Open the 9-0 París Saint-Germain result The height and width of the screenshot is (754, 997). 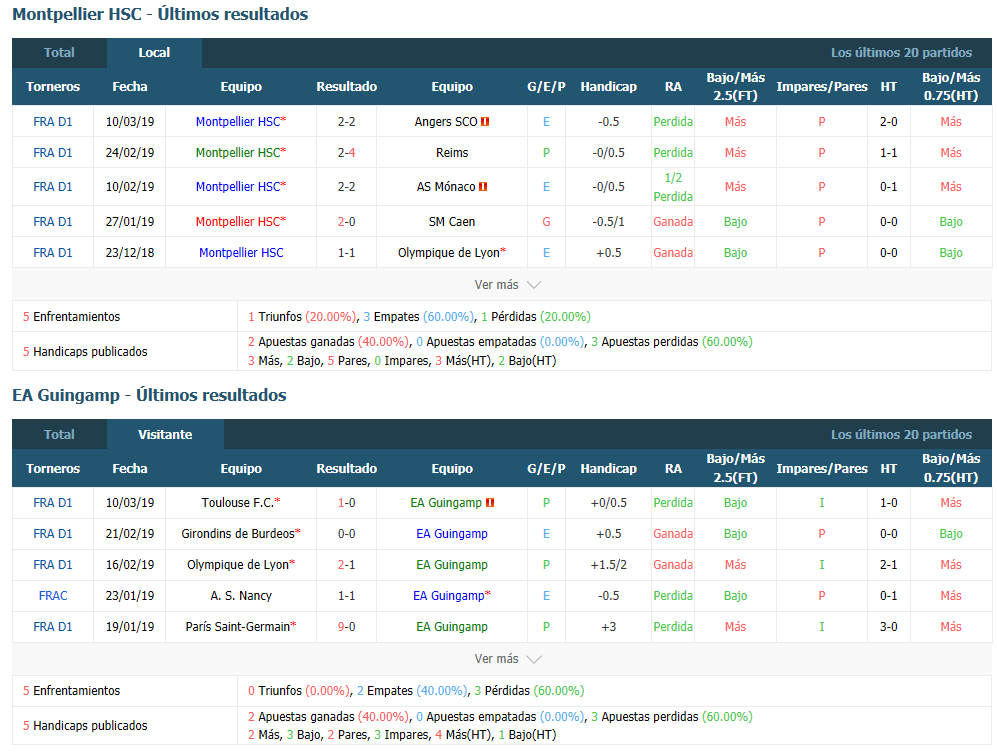point(347,626)
